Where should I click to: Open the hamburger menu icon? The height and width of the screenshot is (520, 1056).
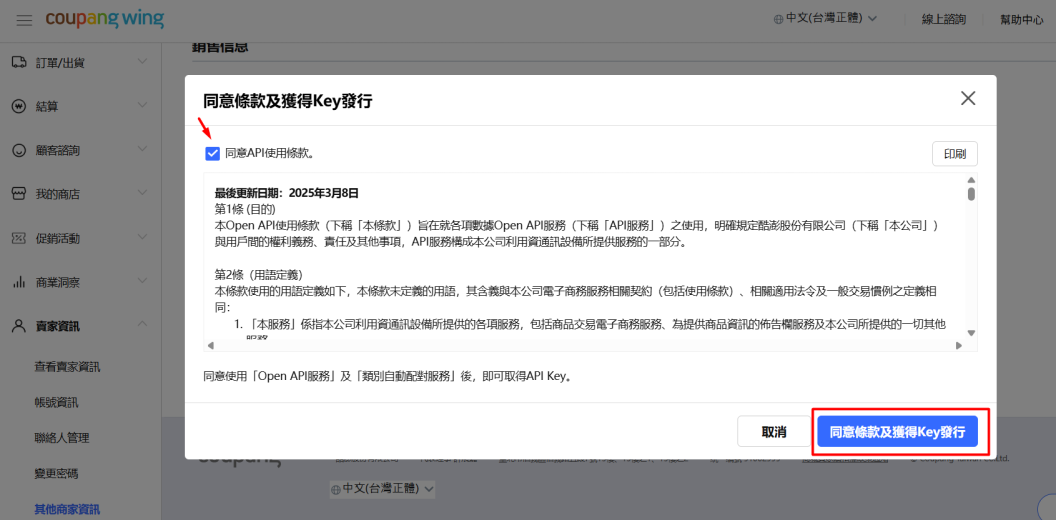point(24,20)
